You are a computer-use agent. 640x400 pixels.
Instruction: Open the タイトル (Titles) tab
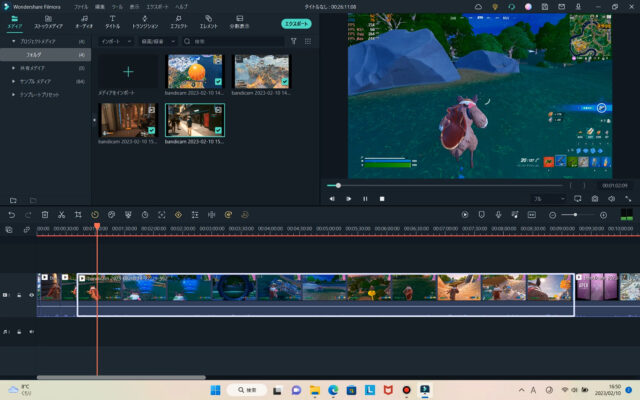pyautogui.click(x=112, y=22)
